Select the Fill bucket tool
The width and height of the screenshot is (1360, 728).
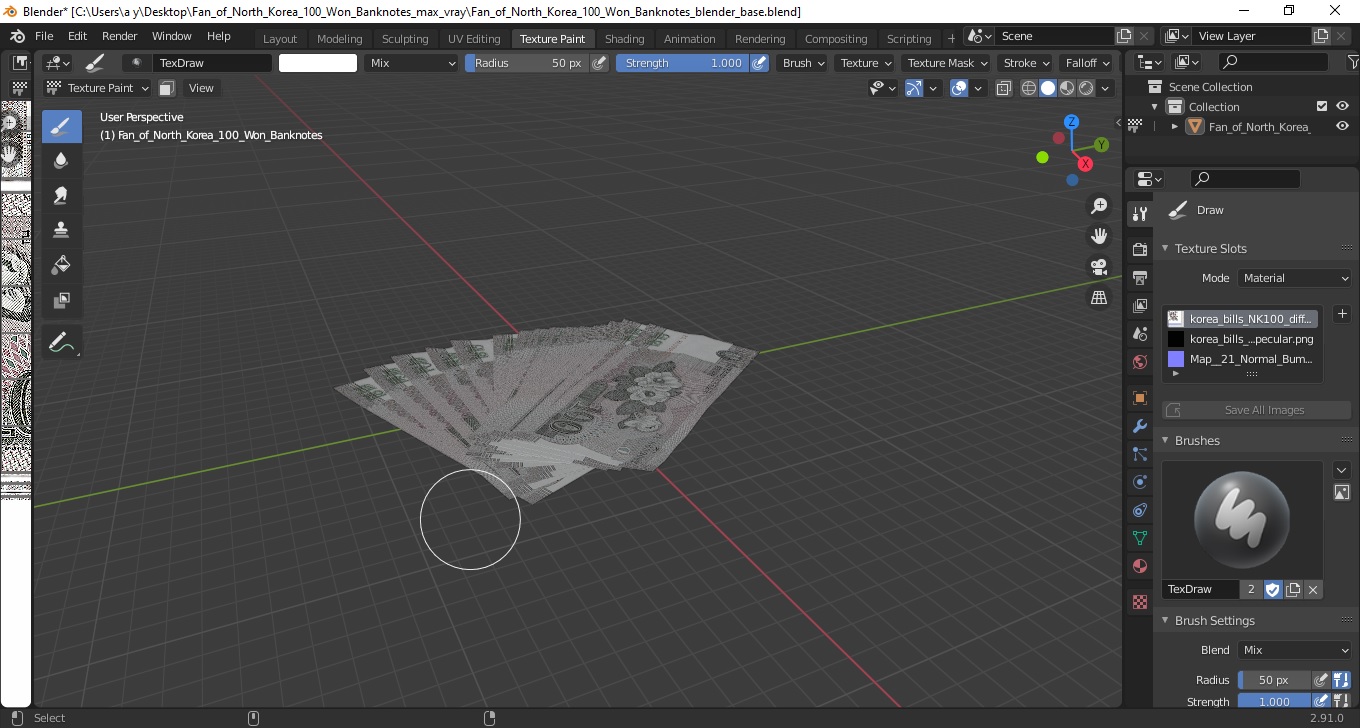61,265
